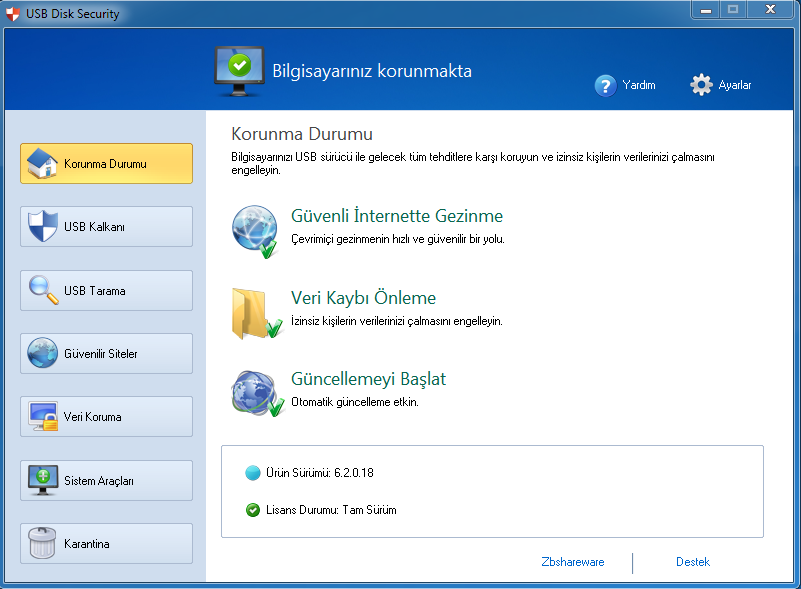Click the USB Disk Security title bar icon

tap(13, 14)
